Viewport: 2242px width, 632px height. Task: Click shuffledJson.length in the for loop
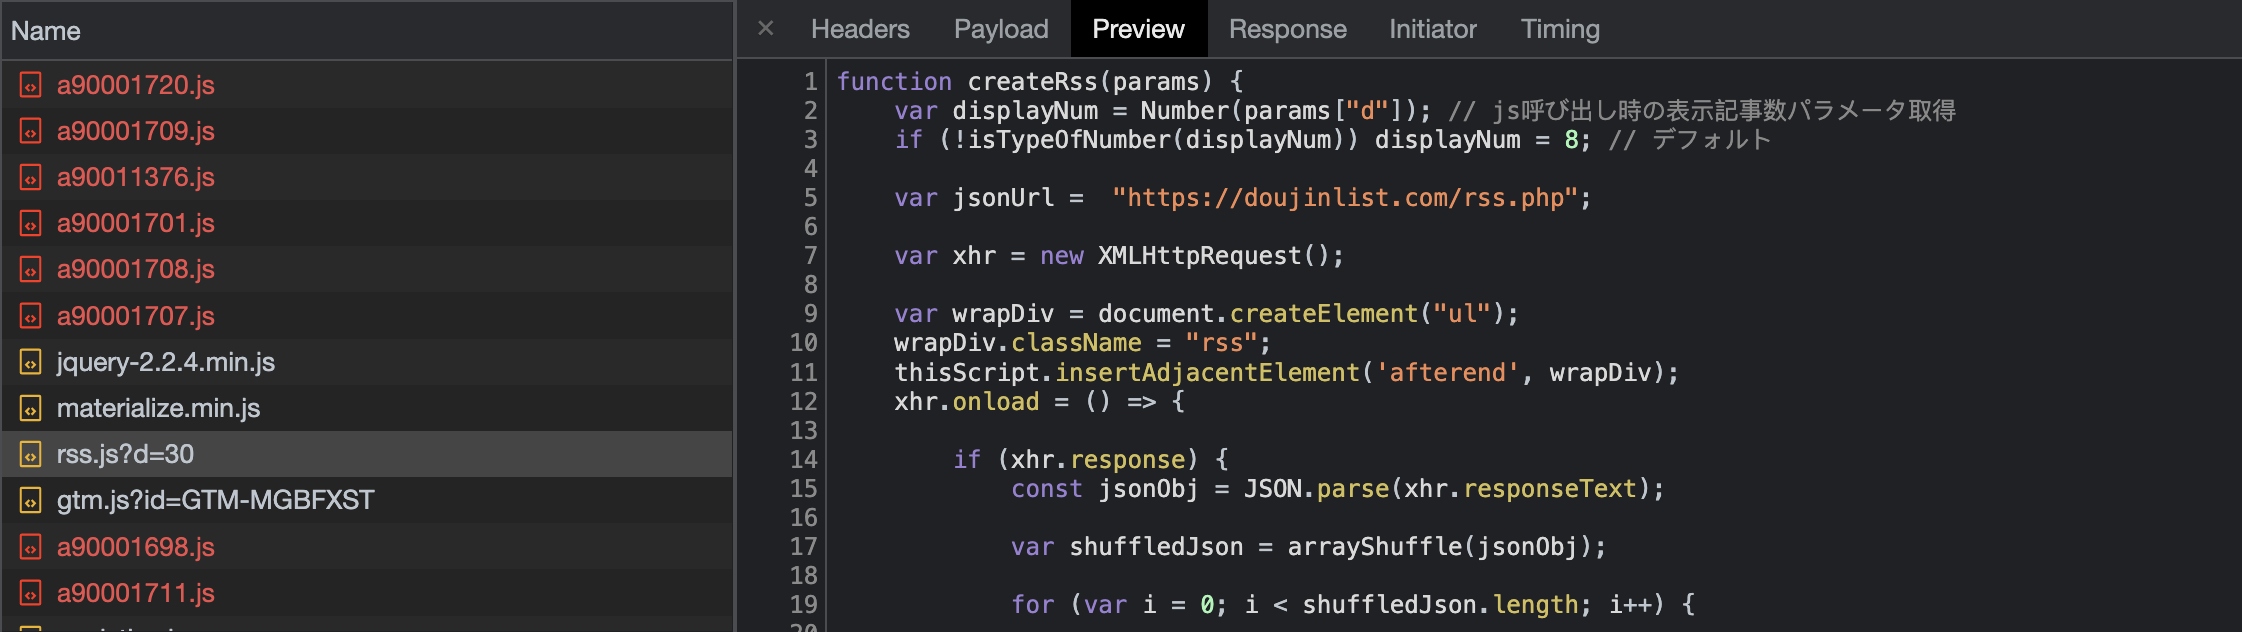click(1440, 605)
